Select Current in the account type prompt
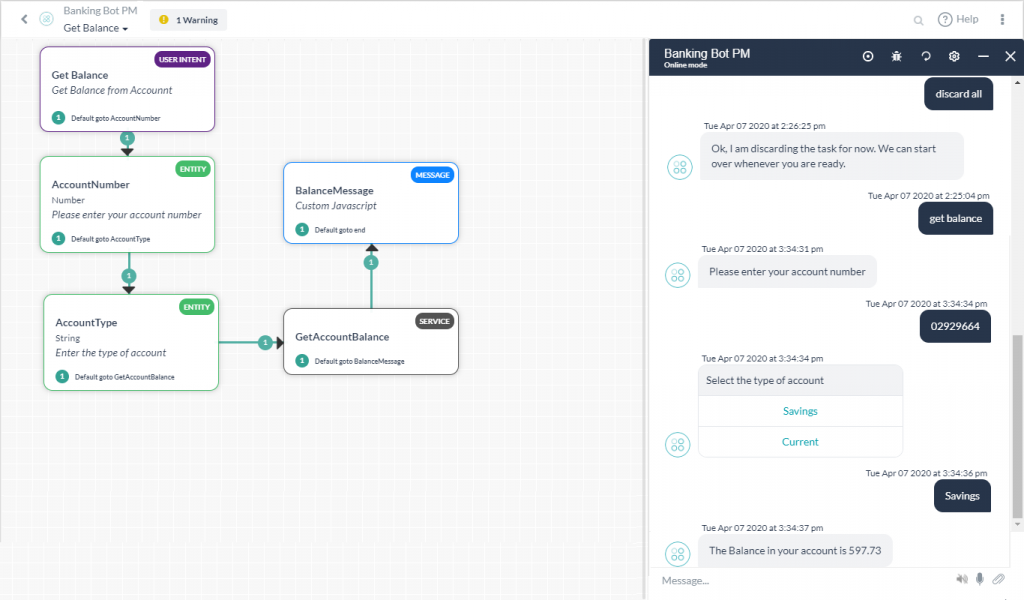The height and width of the screenshot is (600, 1024). point(800,440)
